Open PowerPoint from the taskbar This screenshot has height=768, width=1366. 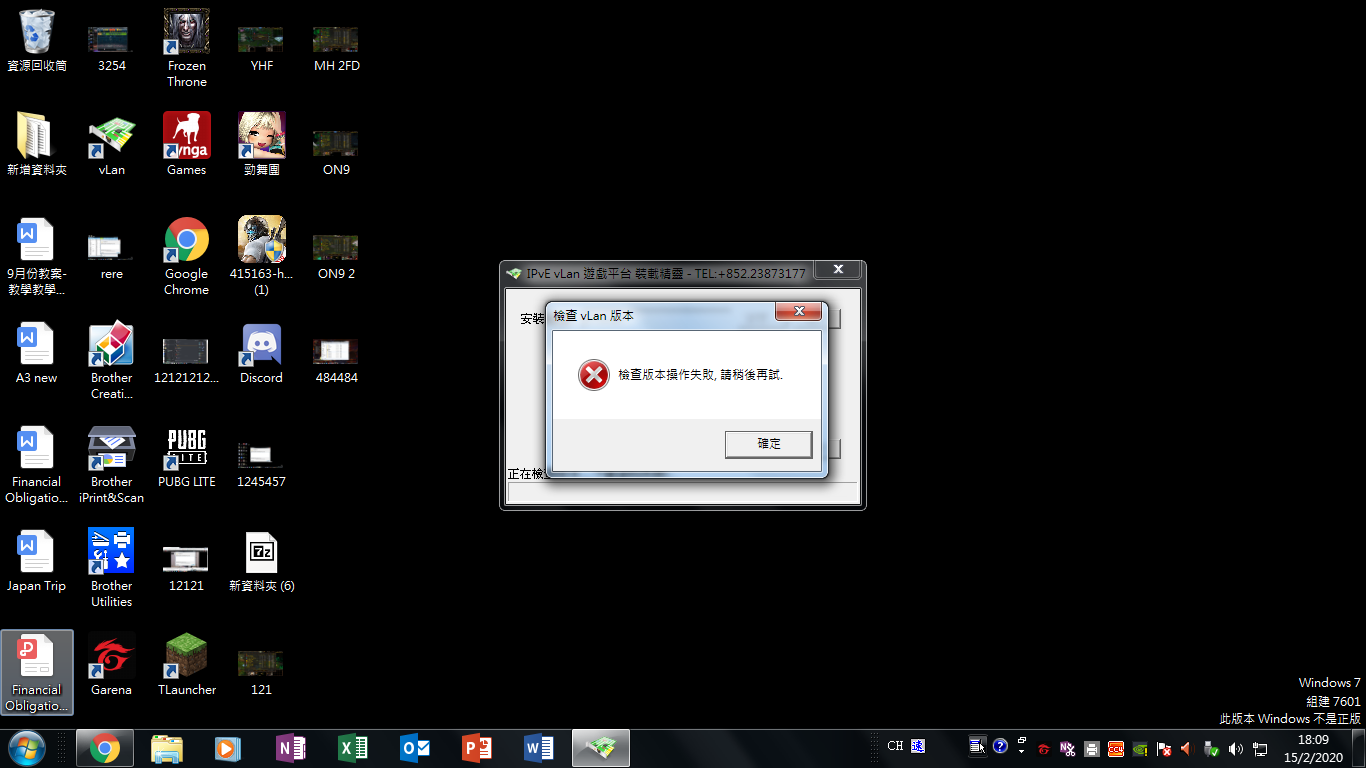[477, 748]
